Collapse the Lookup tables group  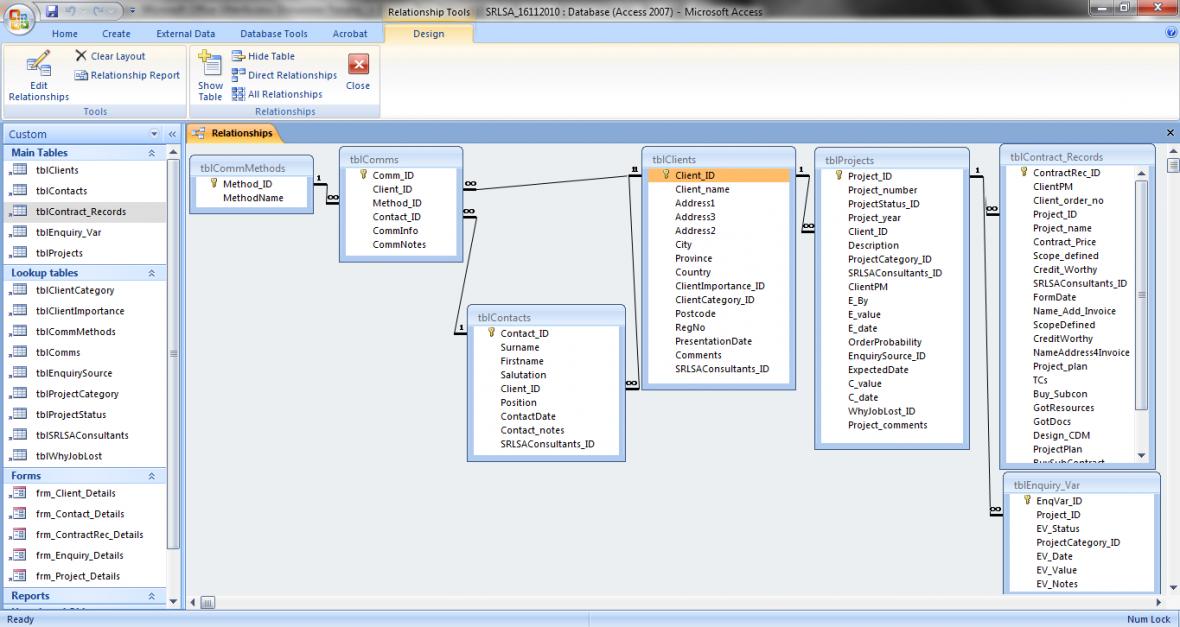pos(151,272)
